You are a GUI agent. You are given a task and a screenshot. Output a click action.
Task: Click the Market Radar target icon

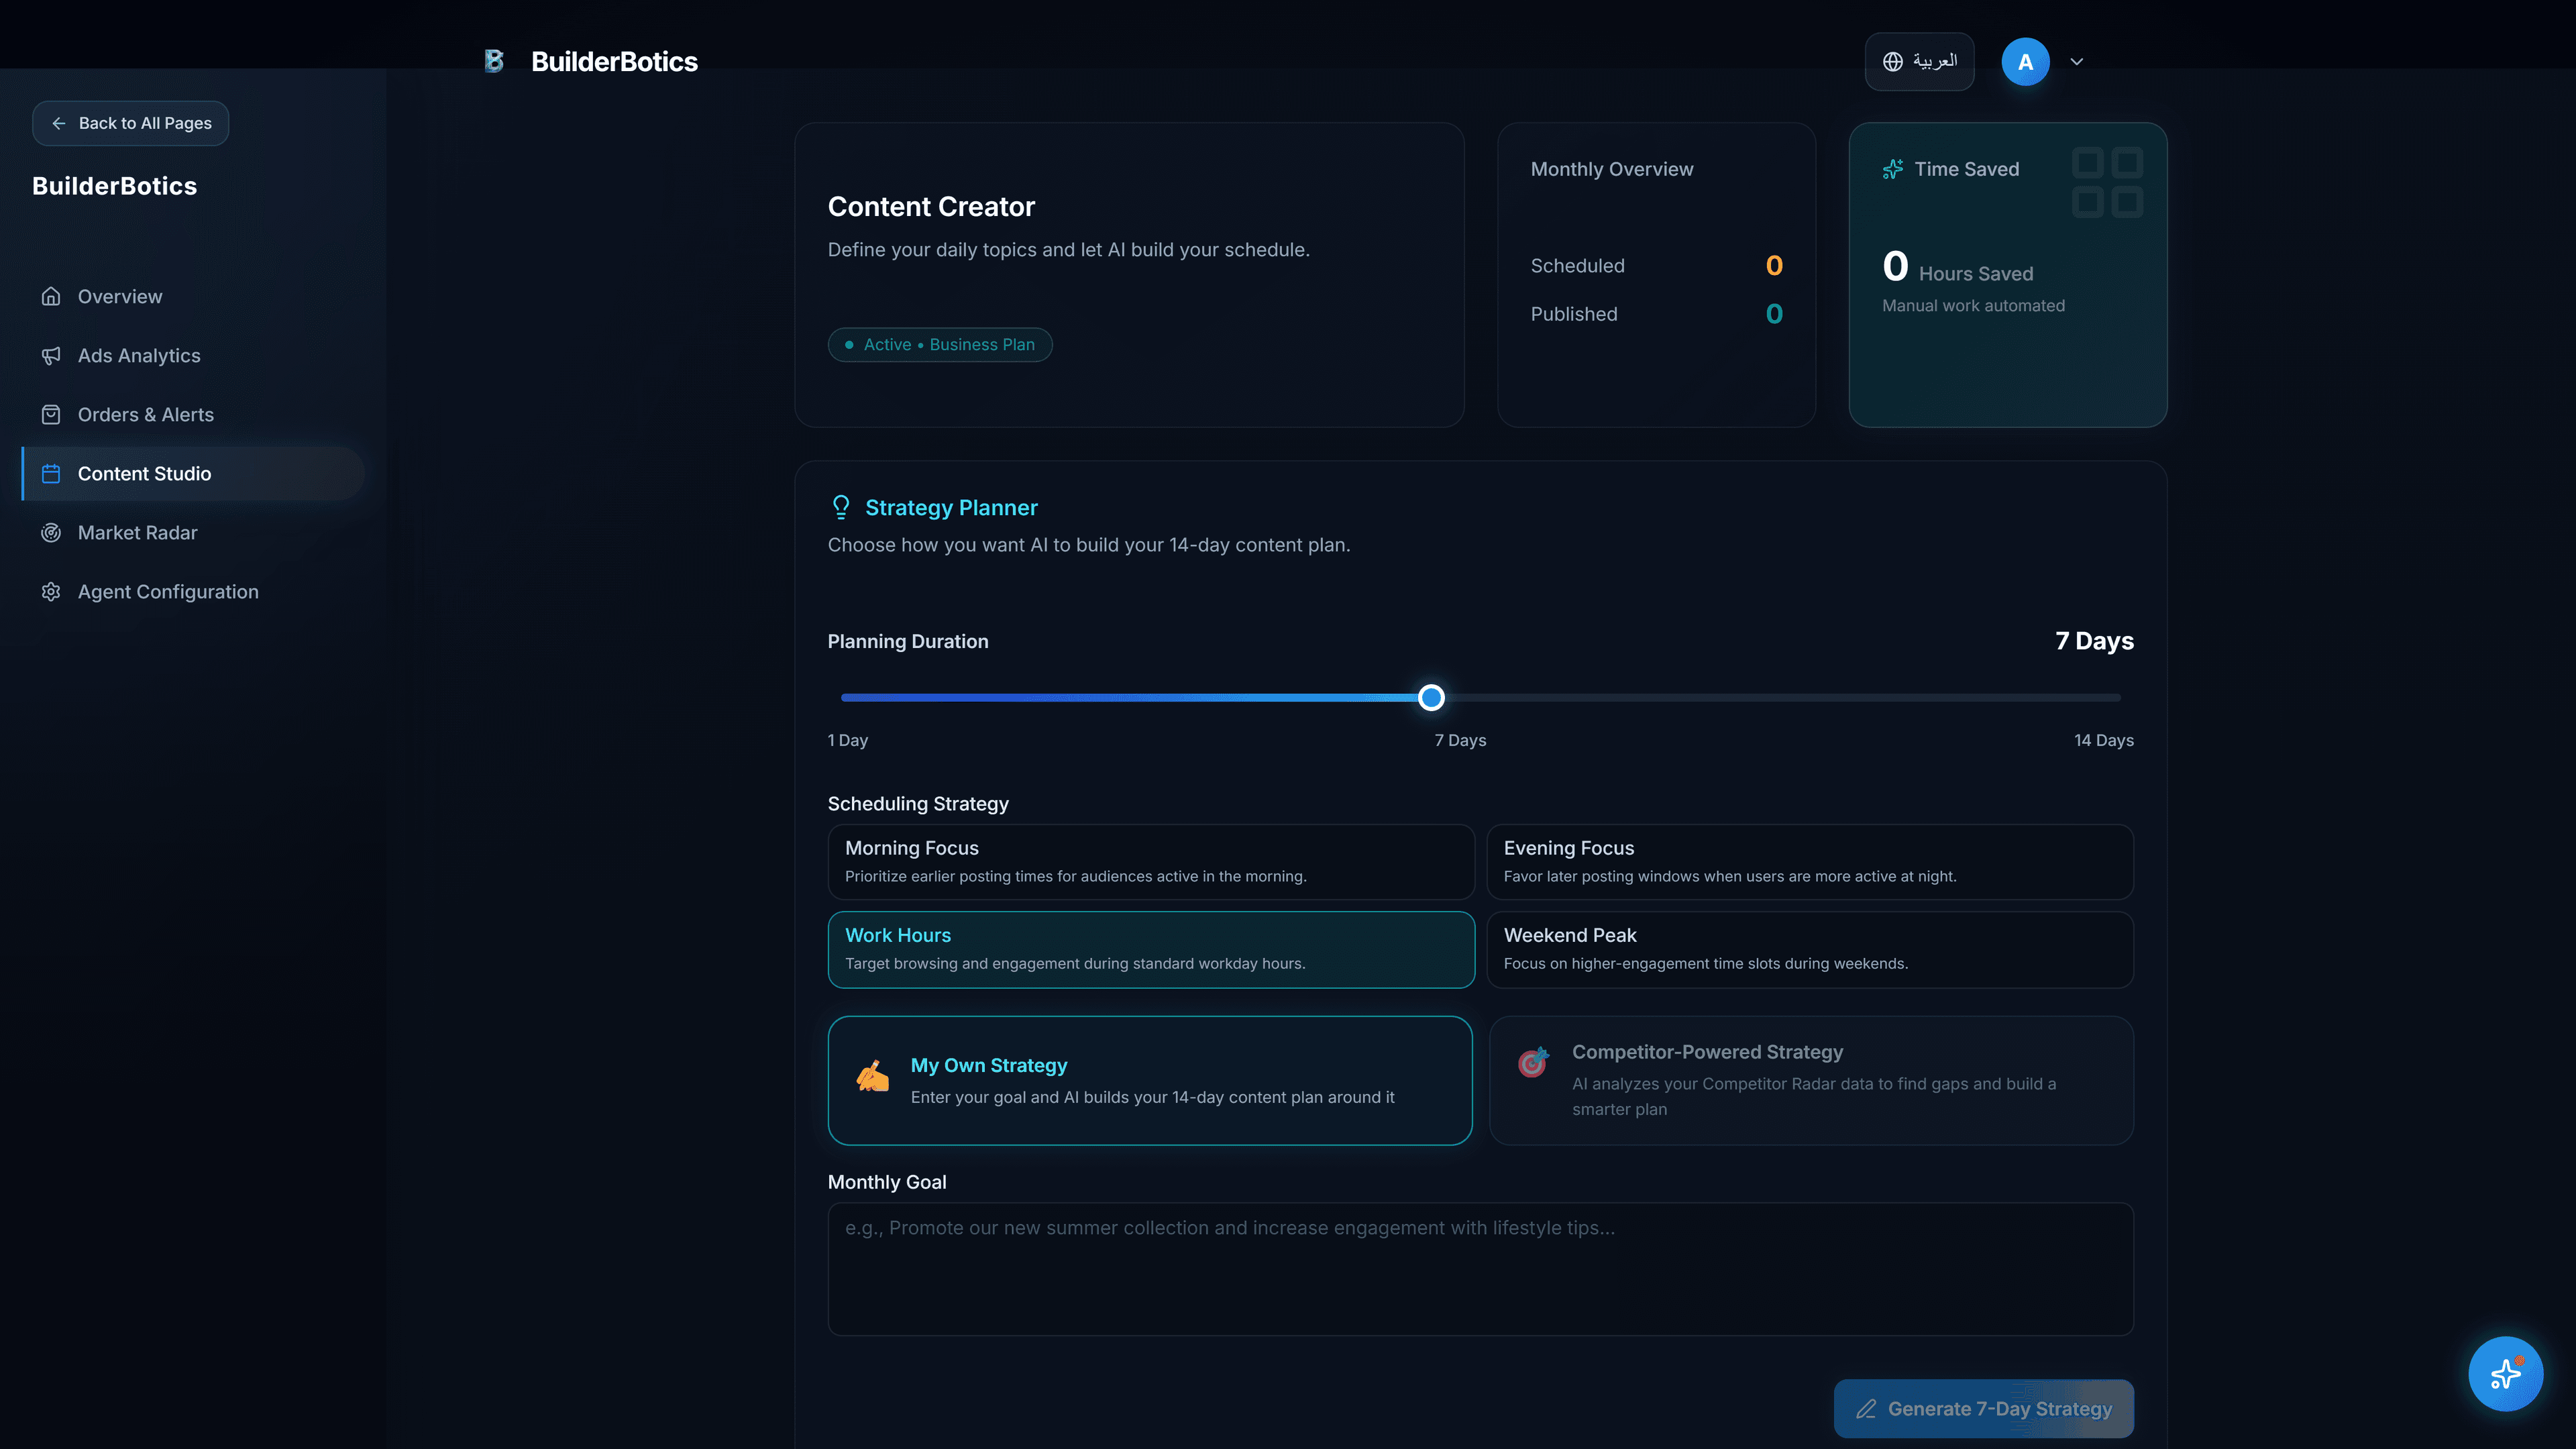(51, 532)
